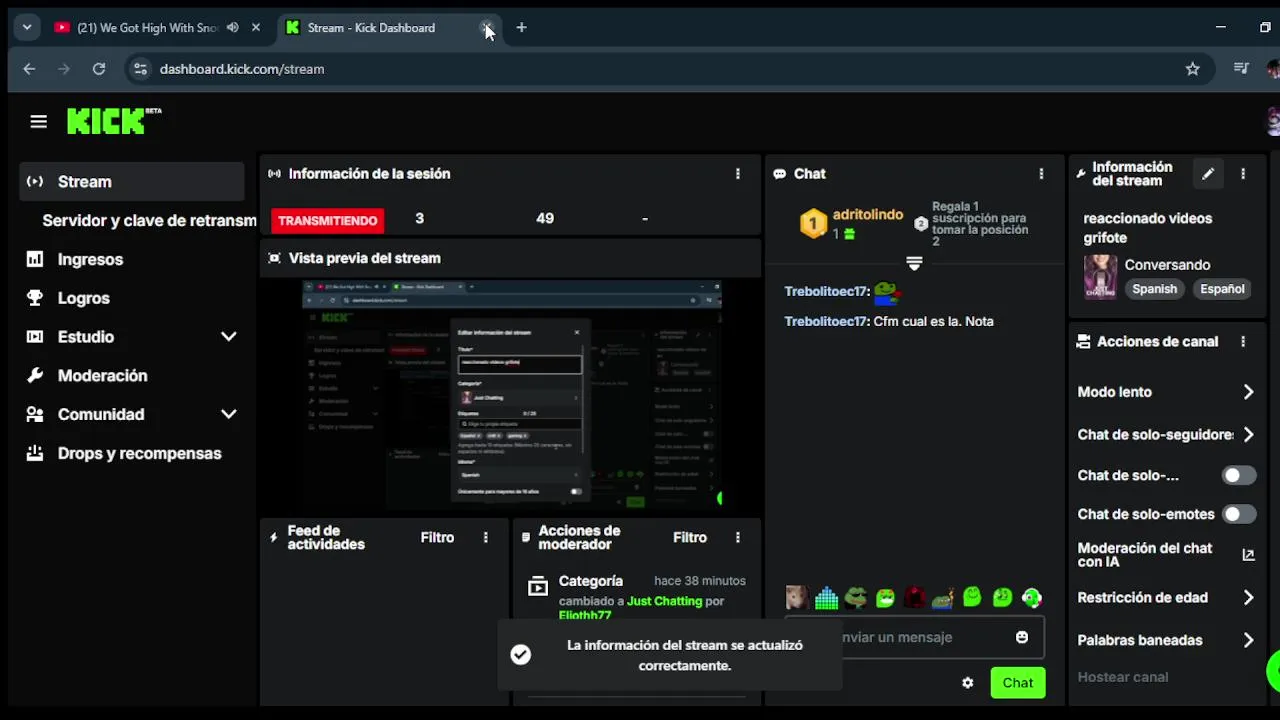1280x720 pixels.
Task: Toggle Chat de solo-... switch
Action: 1239,476
